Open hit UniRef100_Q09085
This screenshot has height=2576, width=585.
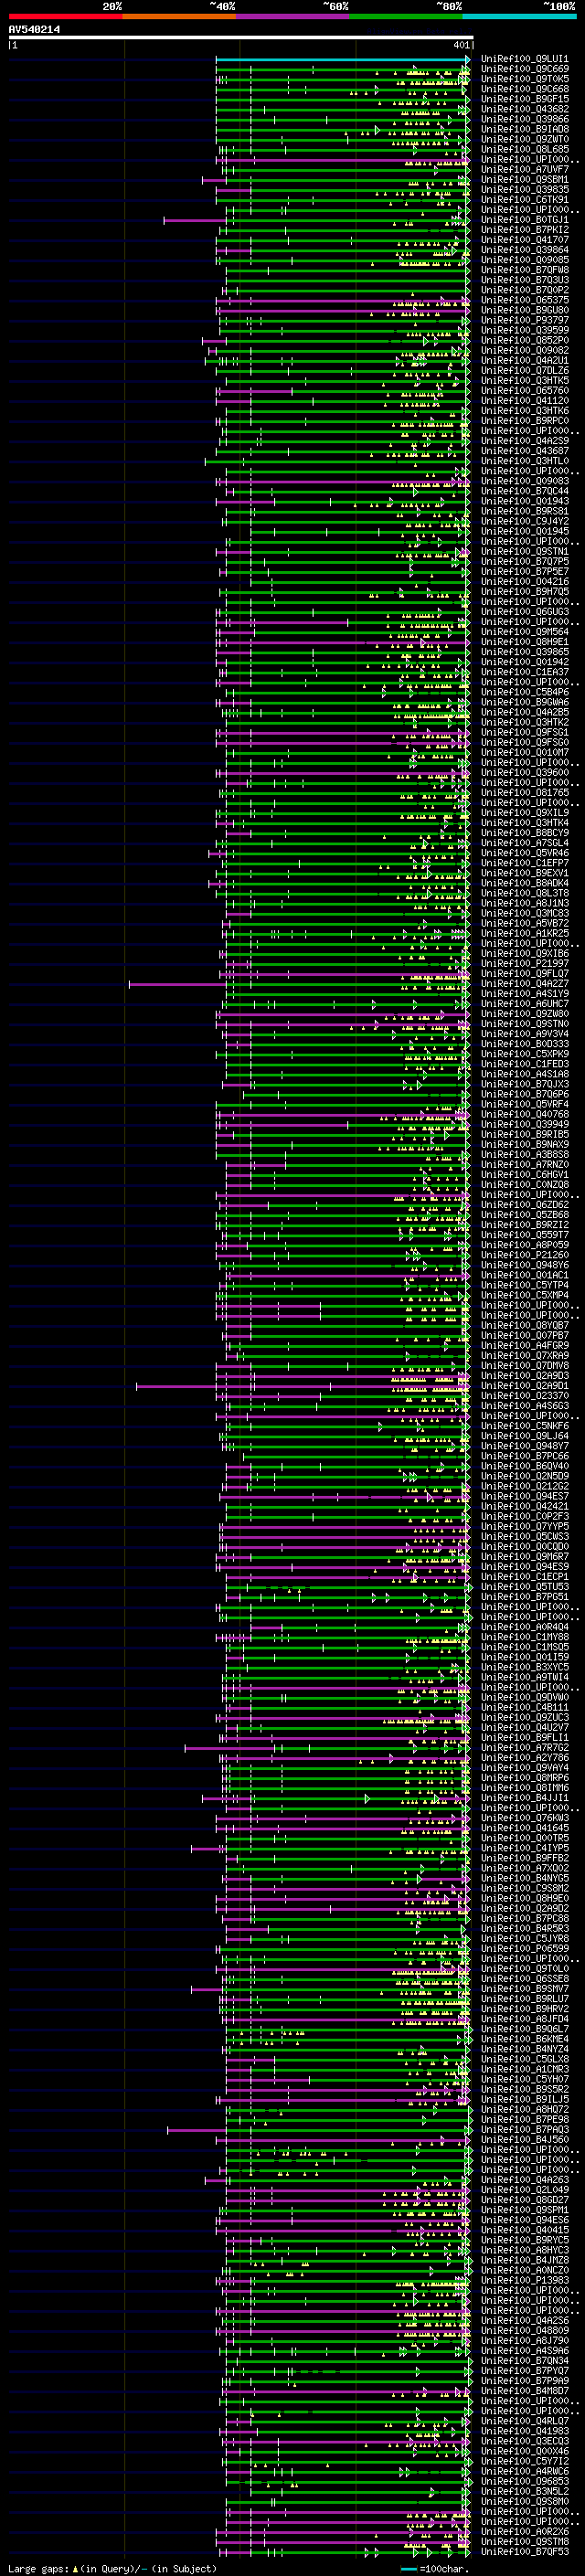tap(525, 260)
